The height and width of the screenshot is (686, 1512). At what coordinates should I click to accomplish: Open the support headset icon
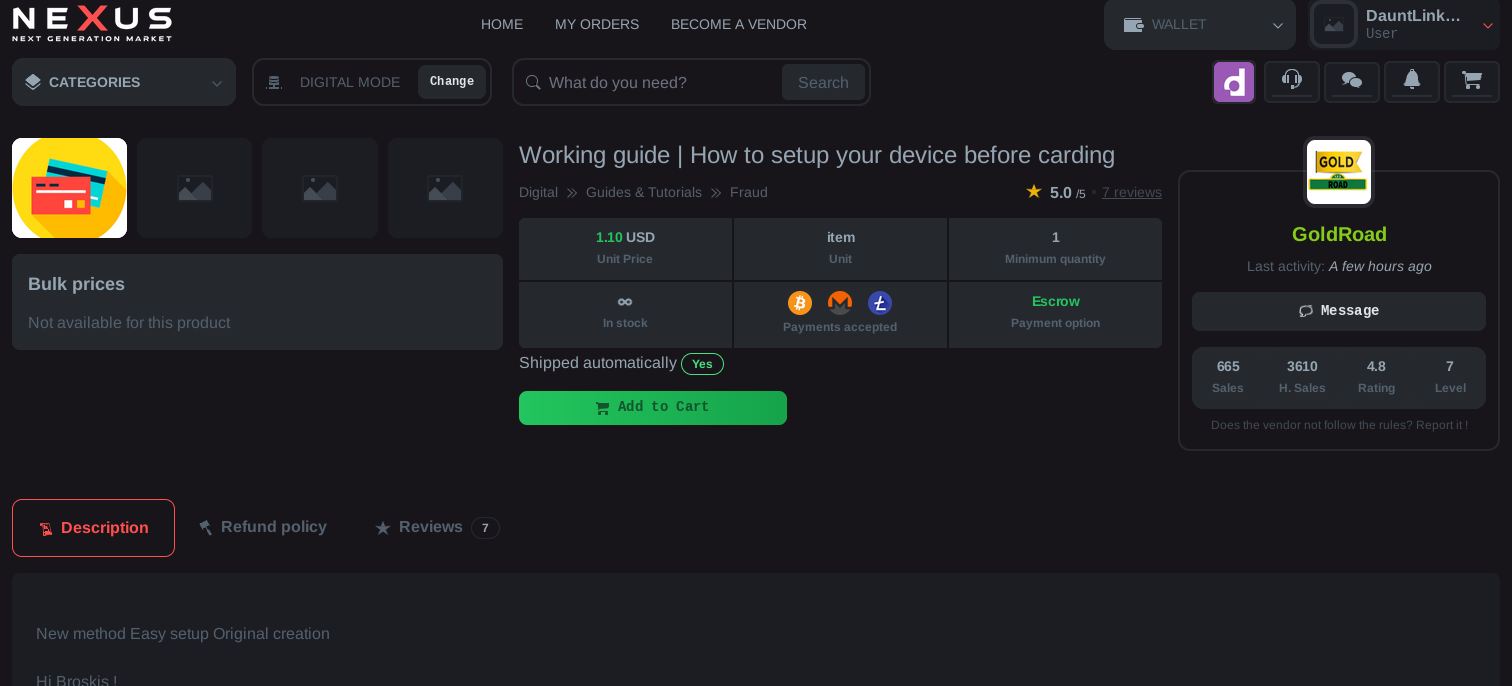1292,82
